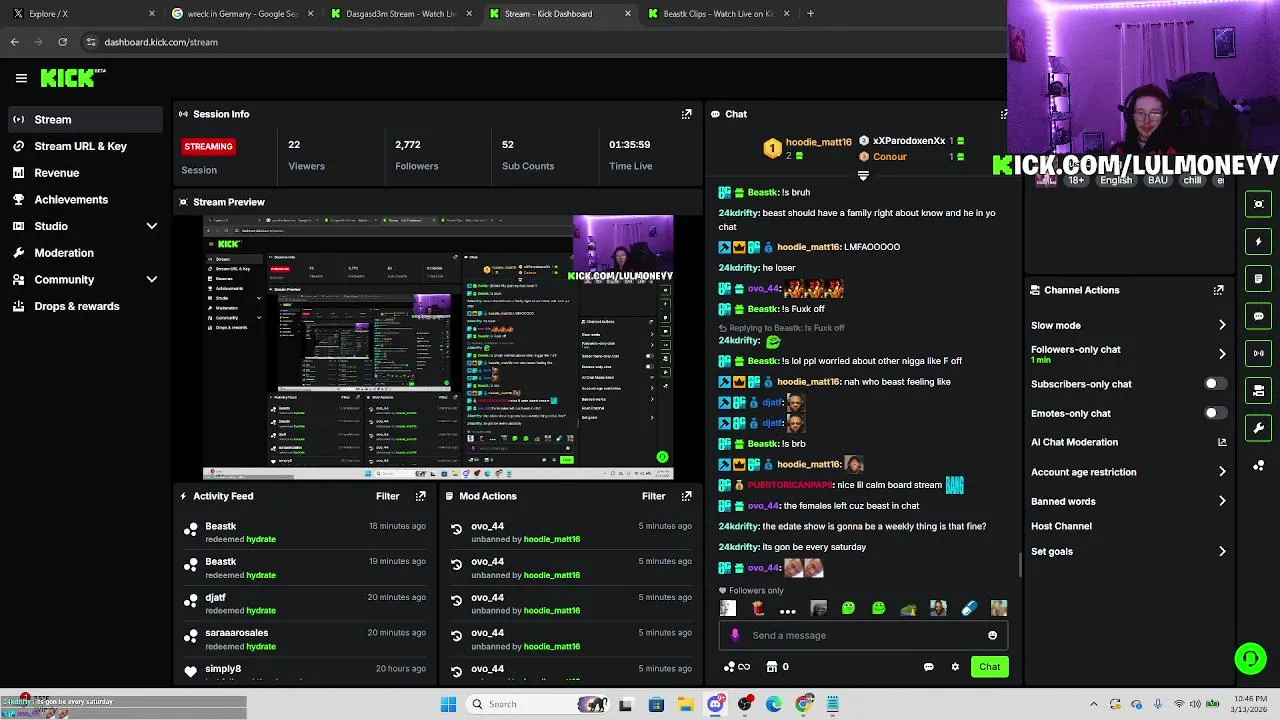Viewport: 1280px width, 720px height.
Task: Open Mod Actions Filter
Action: click(x=654, y=496)
